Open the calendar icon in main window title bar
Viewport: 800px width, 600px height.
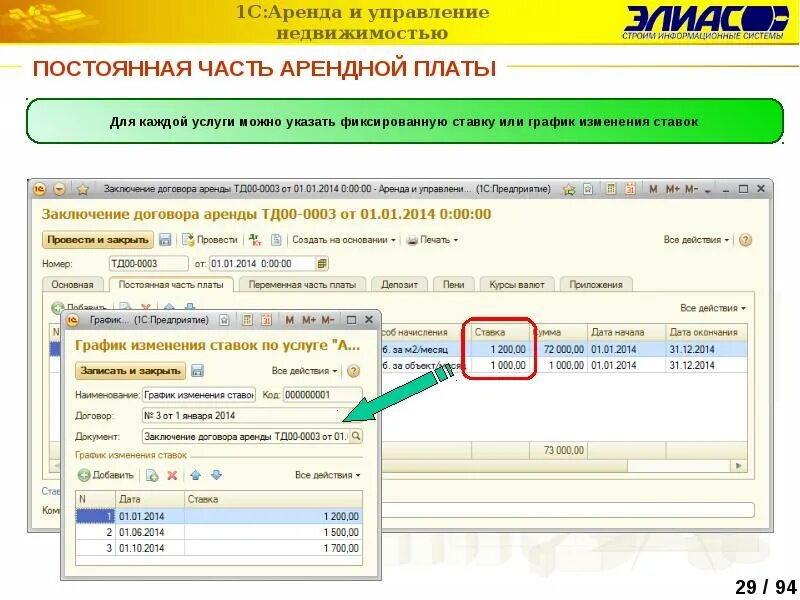click(x=630, y=189)
